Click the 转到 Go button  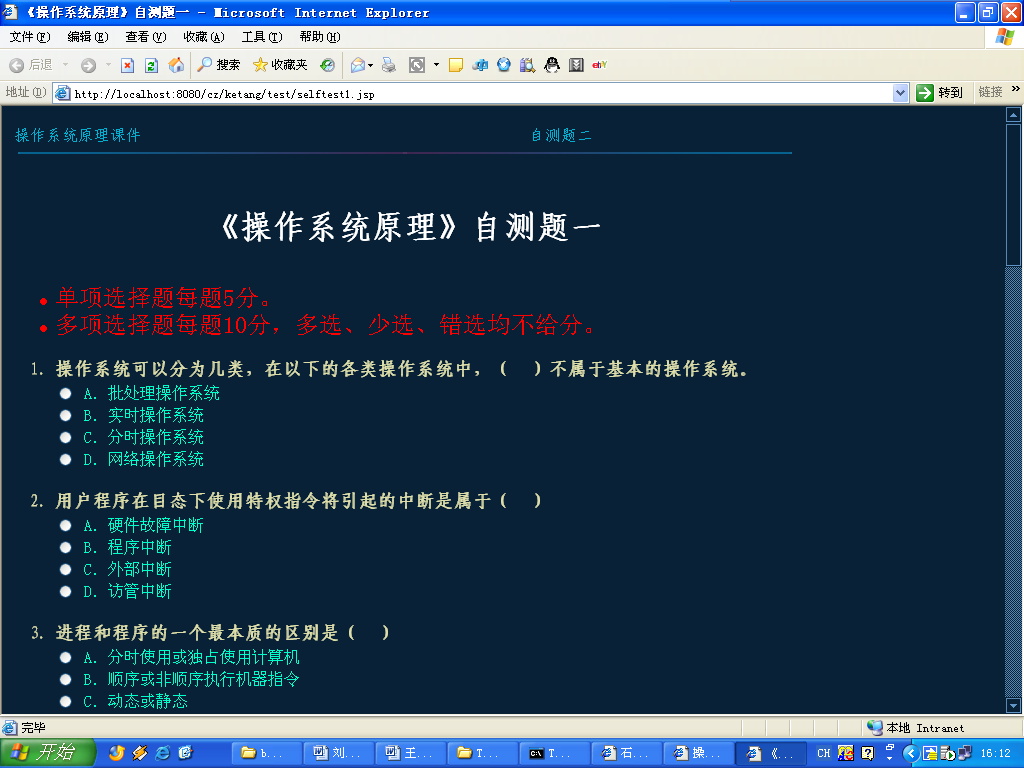point(940,93)
